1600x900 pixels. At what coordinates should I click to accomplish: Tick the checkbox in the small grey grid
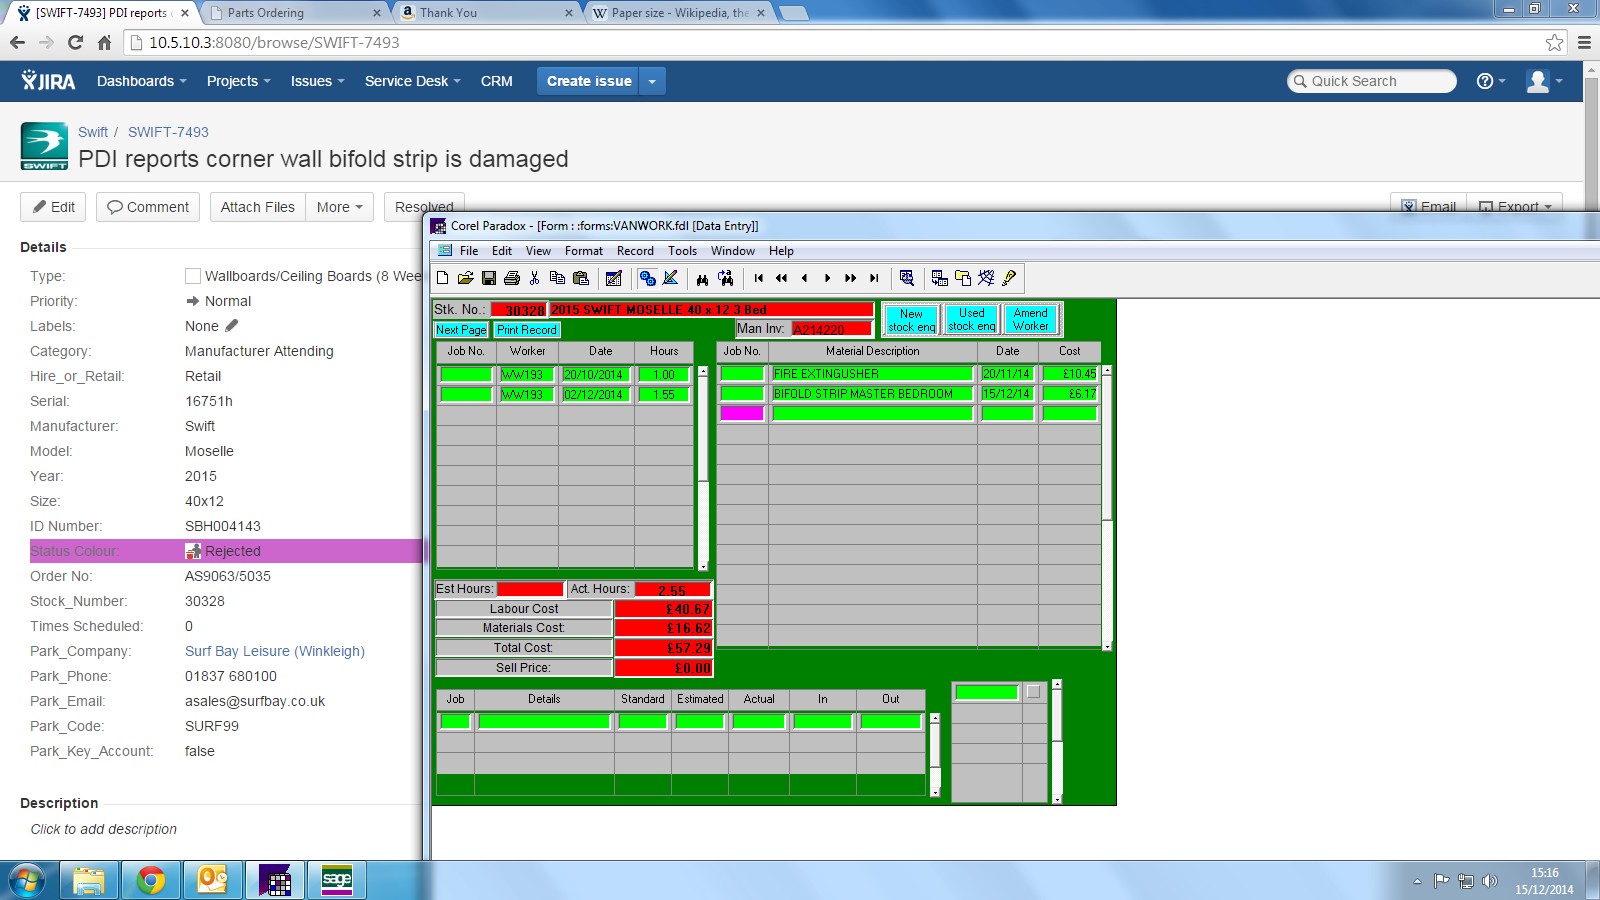1033,692
